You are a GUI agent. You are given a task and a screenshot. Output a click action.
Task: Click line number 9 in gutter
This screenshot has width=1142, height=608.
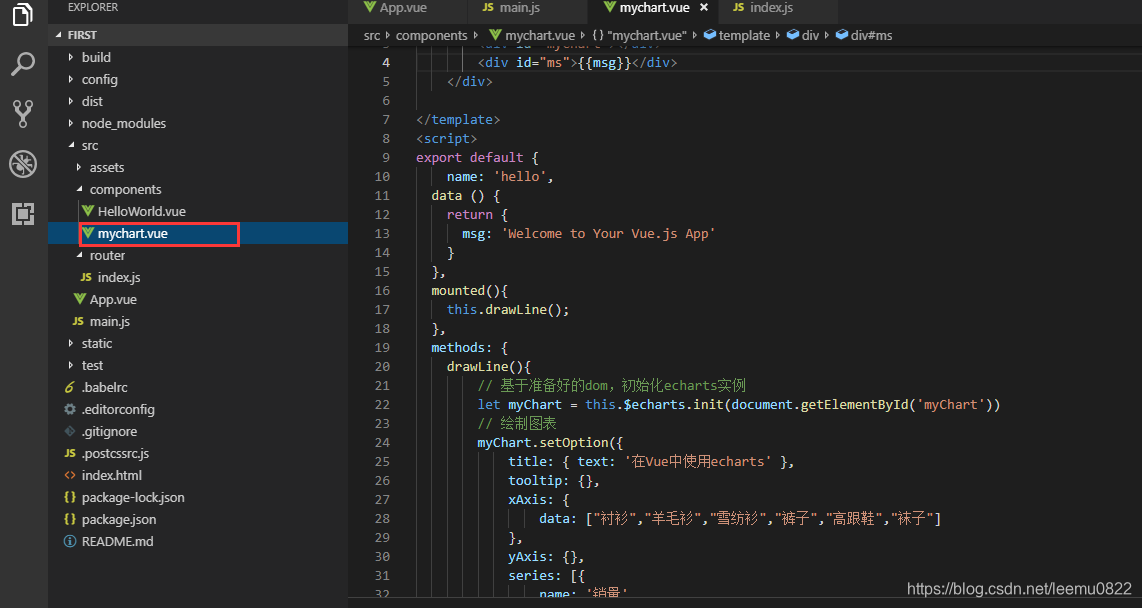pyautogui.click(x=385, y=157)
